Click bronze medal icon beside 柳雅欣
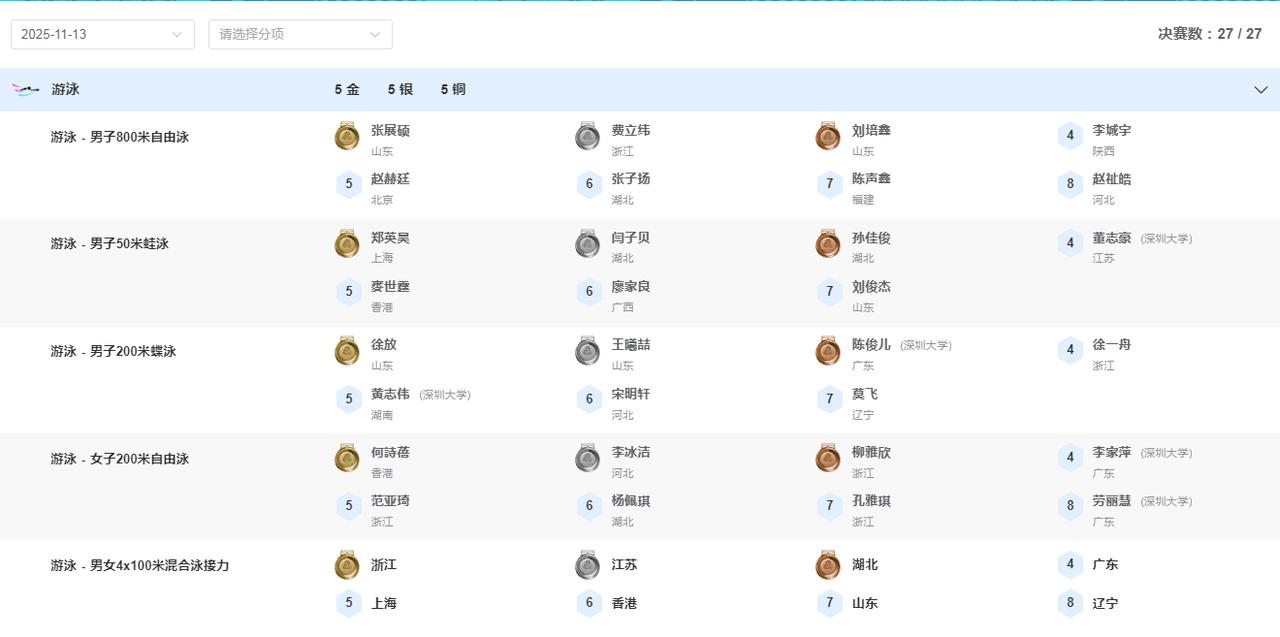The image size is (1280, 637). click(827, 458)
